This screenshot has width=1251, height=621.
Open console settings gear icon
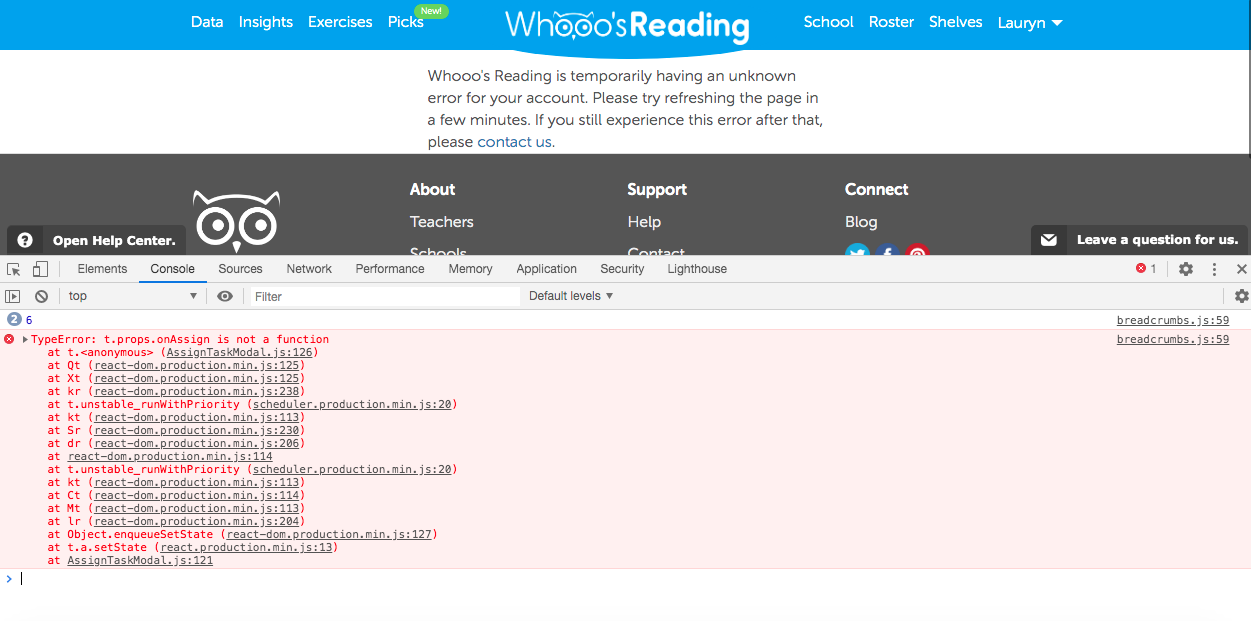[1241, 296]
